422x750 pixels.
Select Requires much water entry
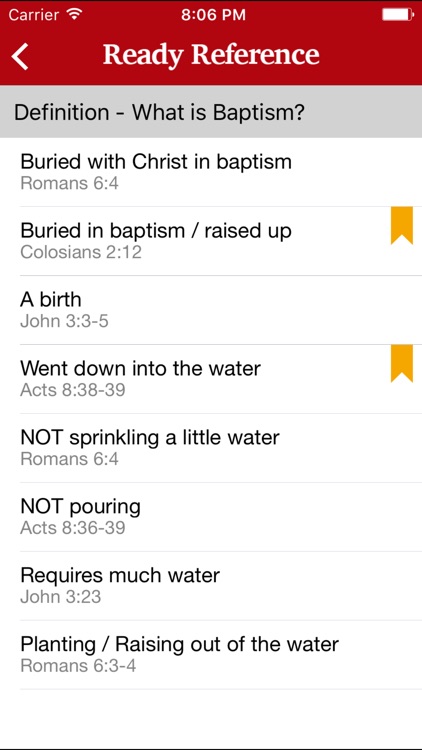coord(211,585)
